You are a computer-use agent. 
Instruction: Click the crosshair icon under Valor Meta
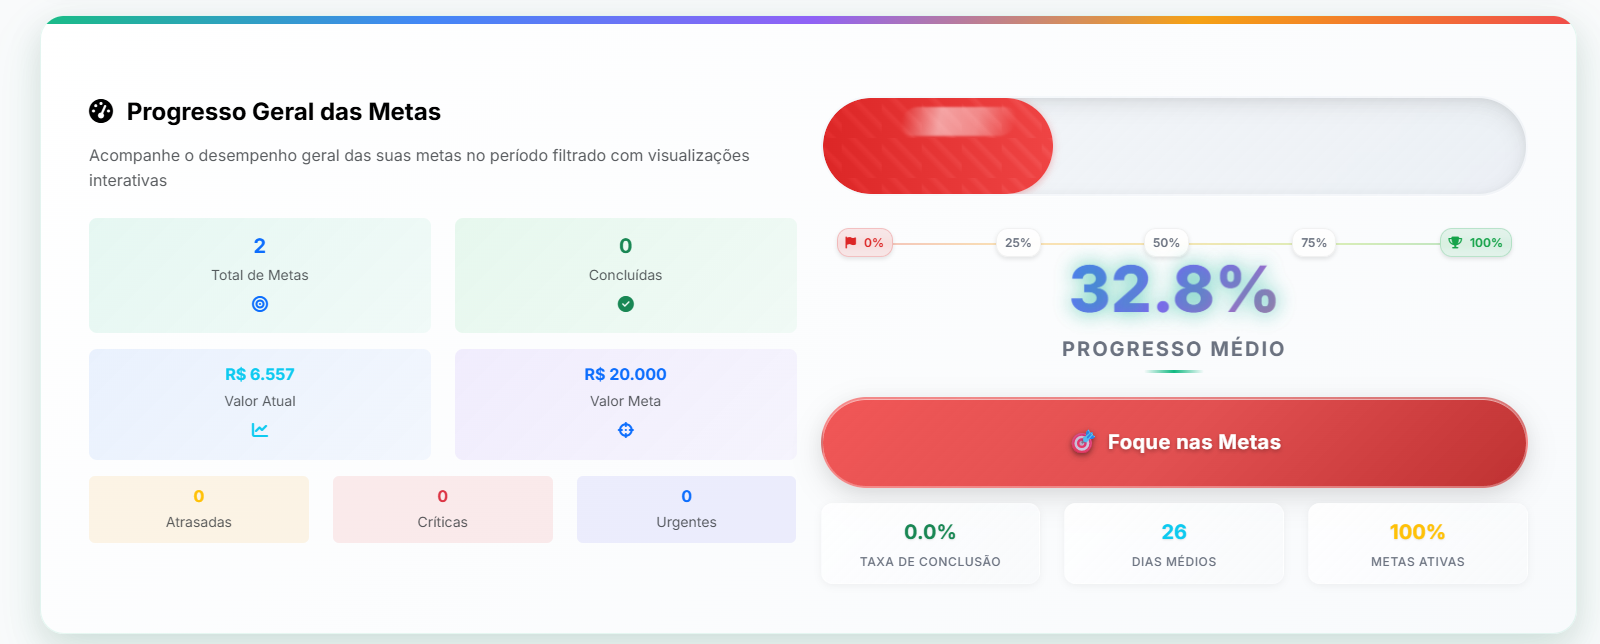(626, 430)
